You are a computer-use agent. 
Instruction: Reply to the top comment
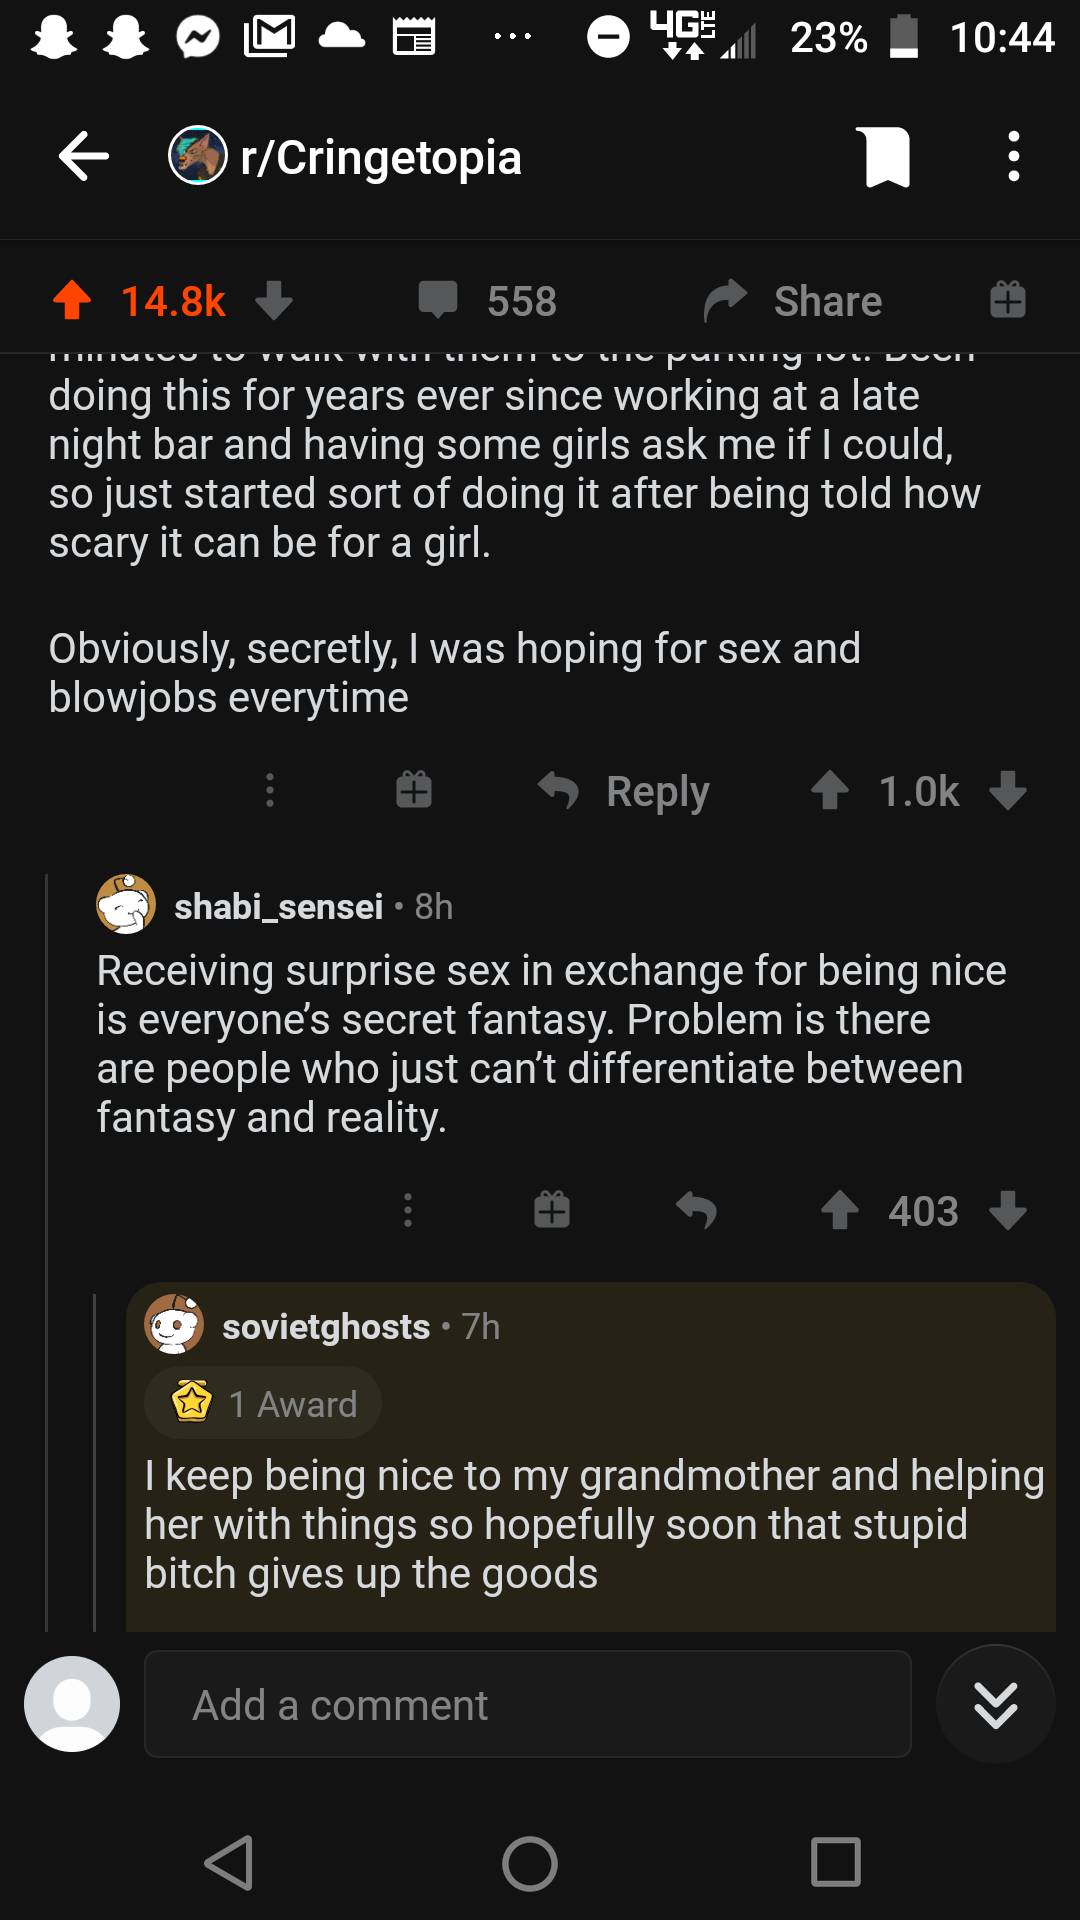point(625,791)
